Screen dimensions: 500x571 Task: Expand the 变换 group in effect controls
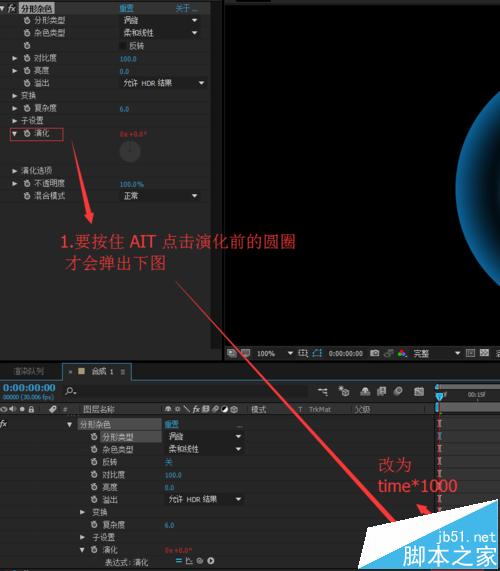point(15,96)
